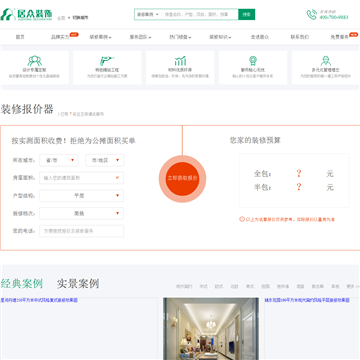Click the orange get-quote circle button
Viewport: 360px width, 360px height.
(182, 179)
